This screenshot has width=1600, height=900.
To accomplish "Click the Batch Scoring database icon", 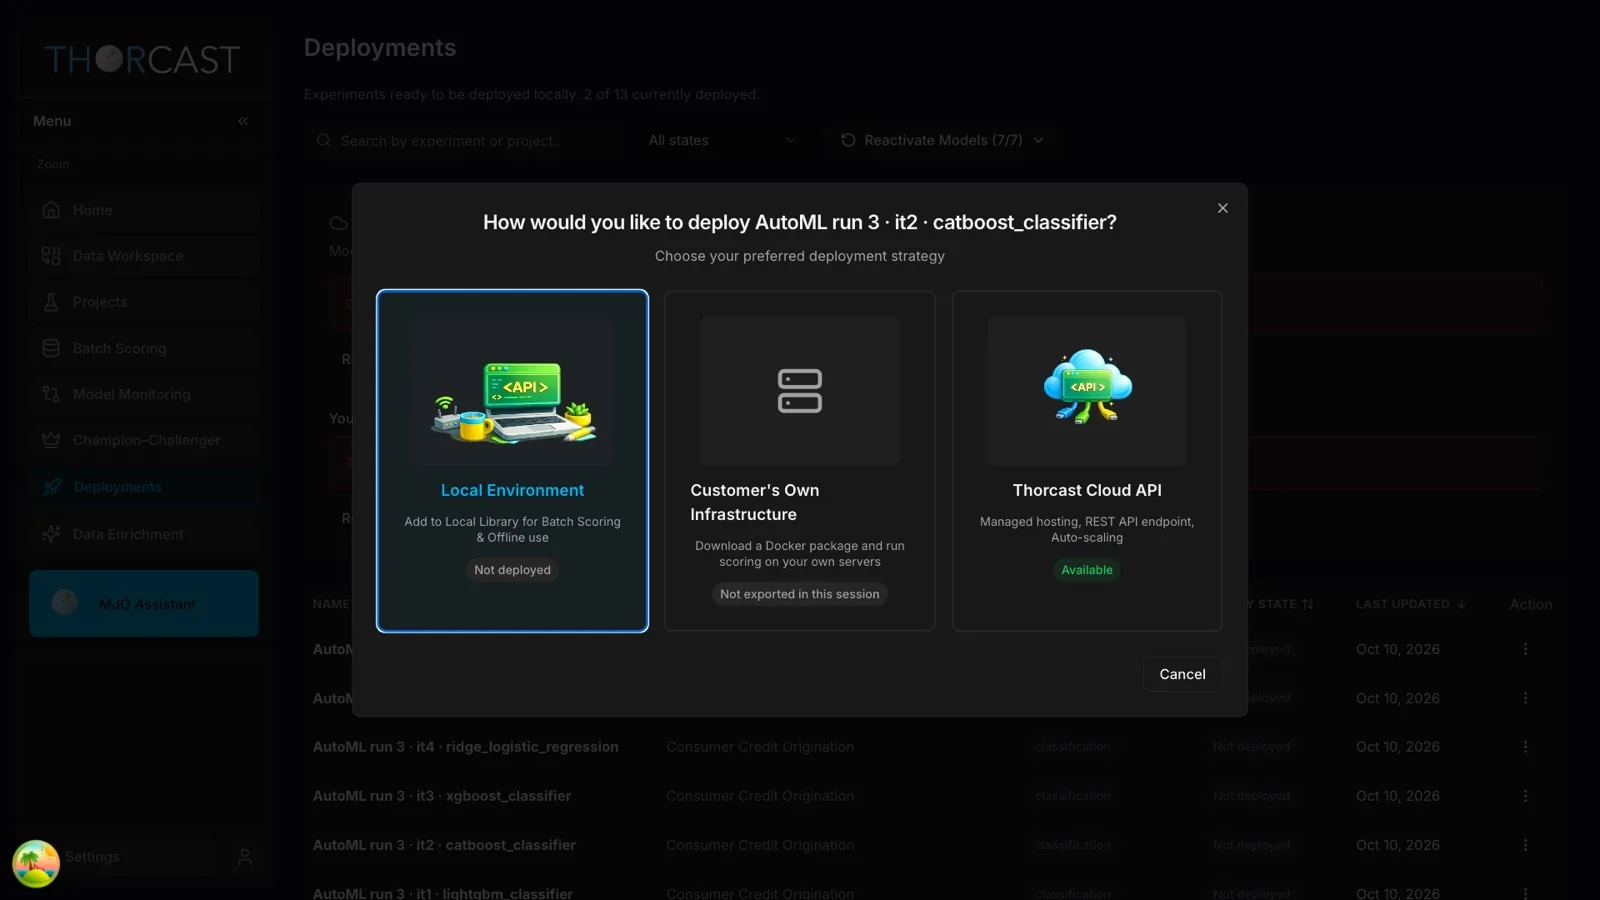I will pyautogui.click(x=51, y=348).
